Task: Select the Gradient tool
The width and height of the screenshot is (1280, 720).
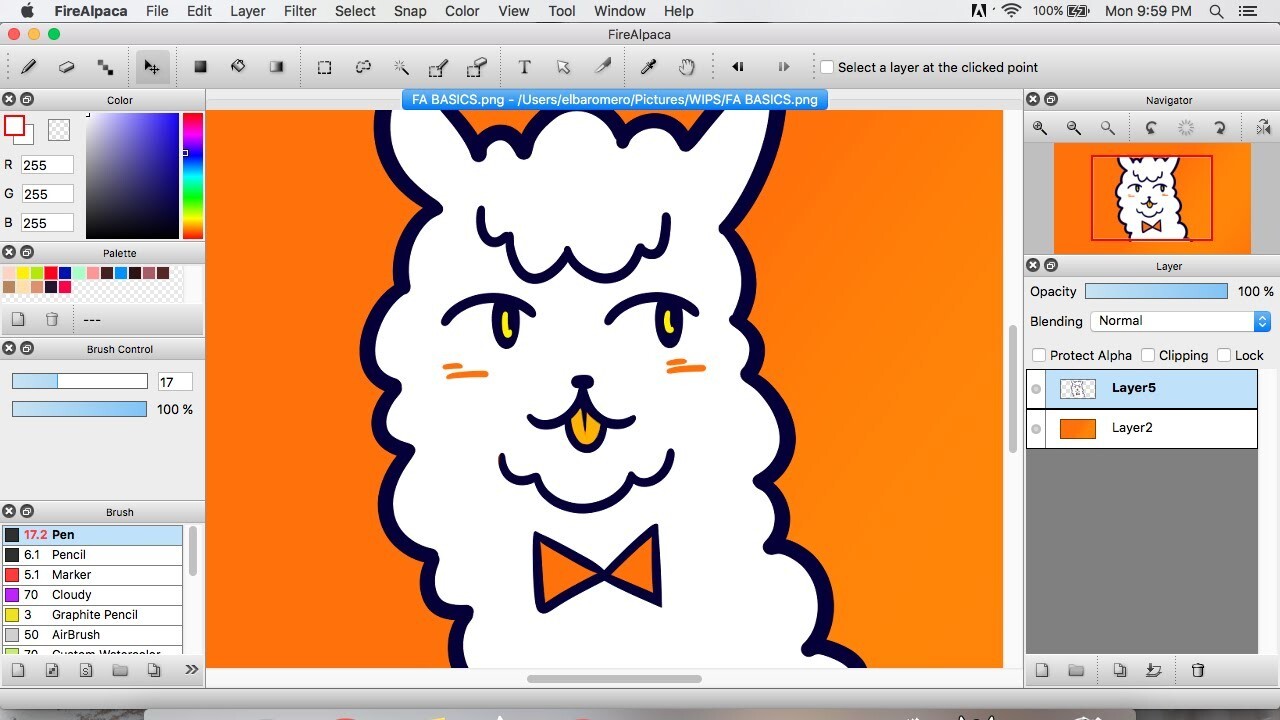Action: pos(276,67)
